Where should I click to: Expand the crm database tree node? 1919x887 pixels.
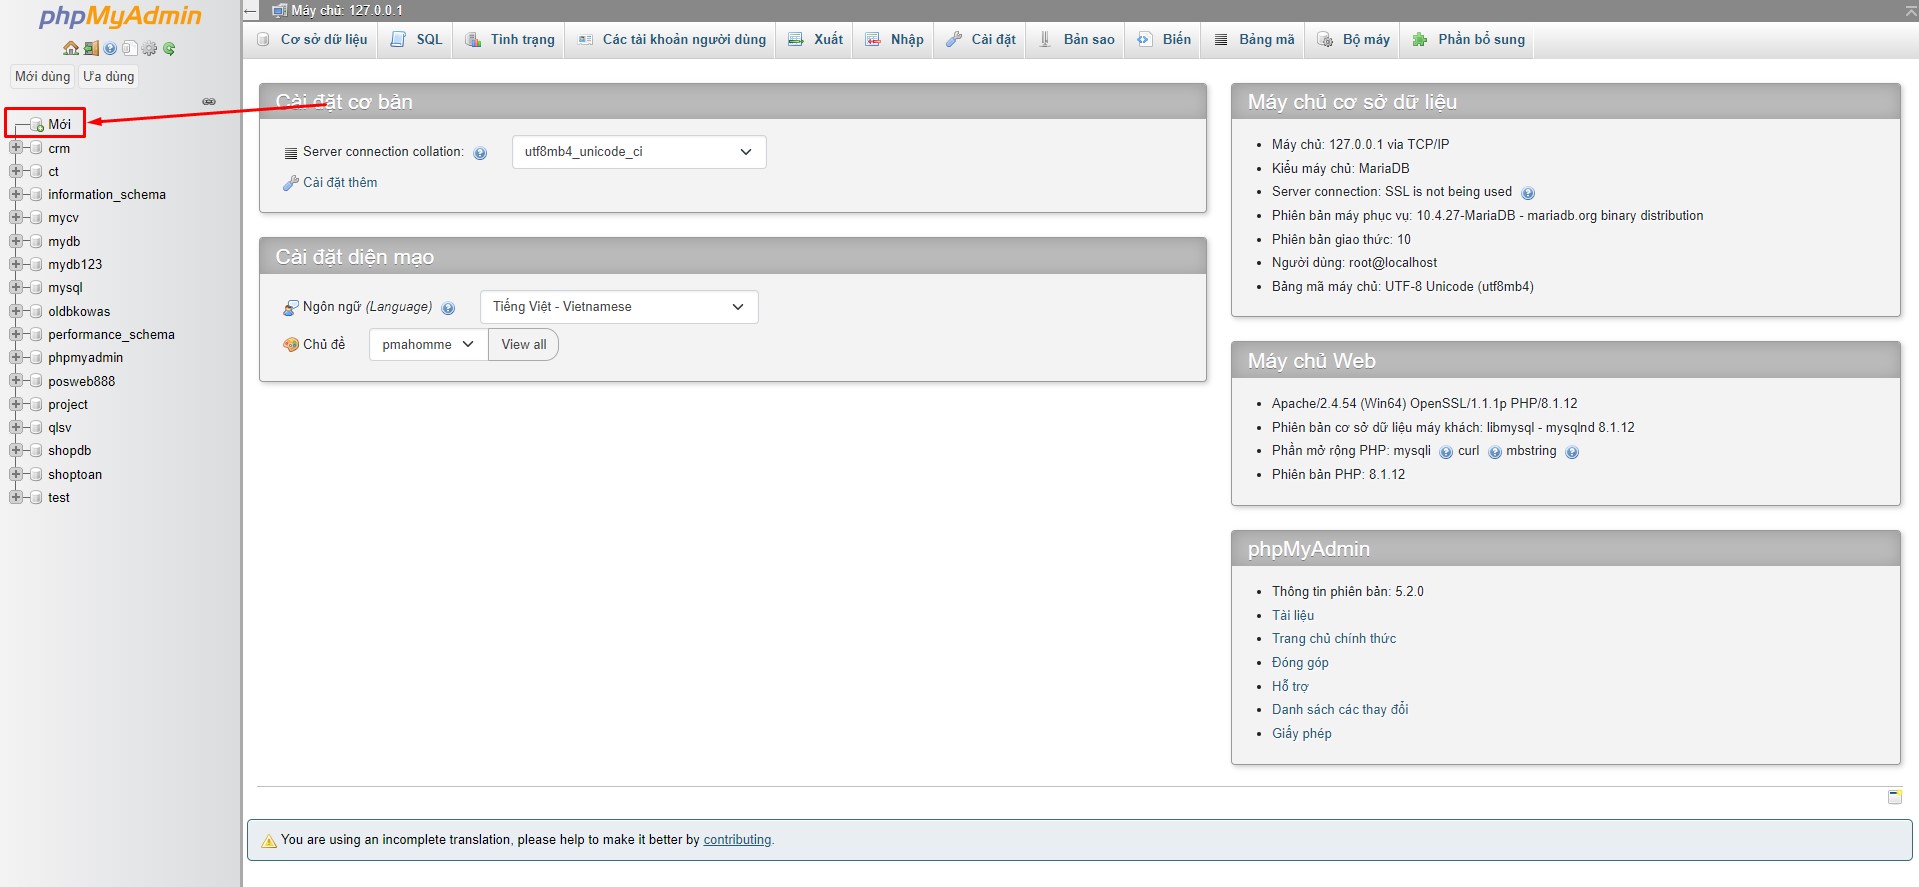click(16, 148)
